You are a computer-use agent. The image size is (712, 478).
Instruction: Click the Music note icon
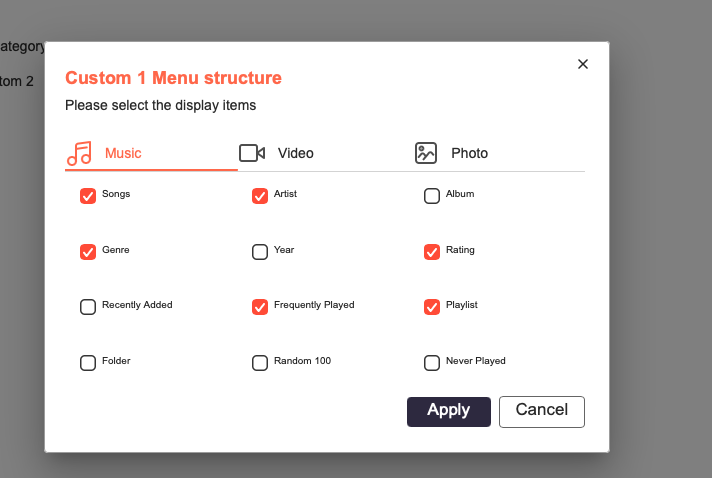79,153
